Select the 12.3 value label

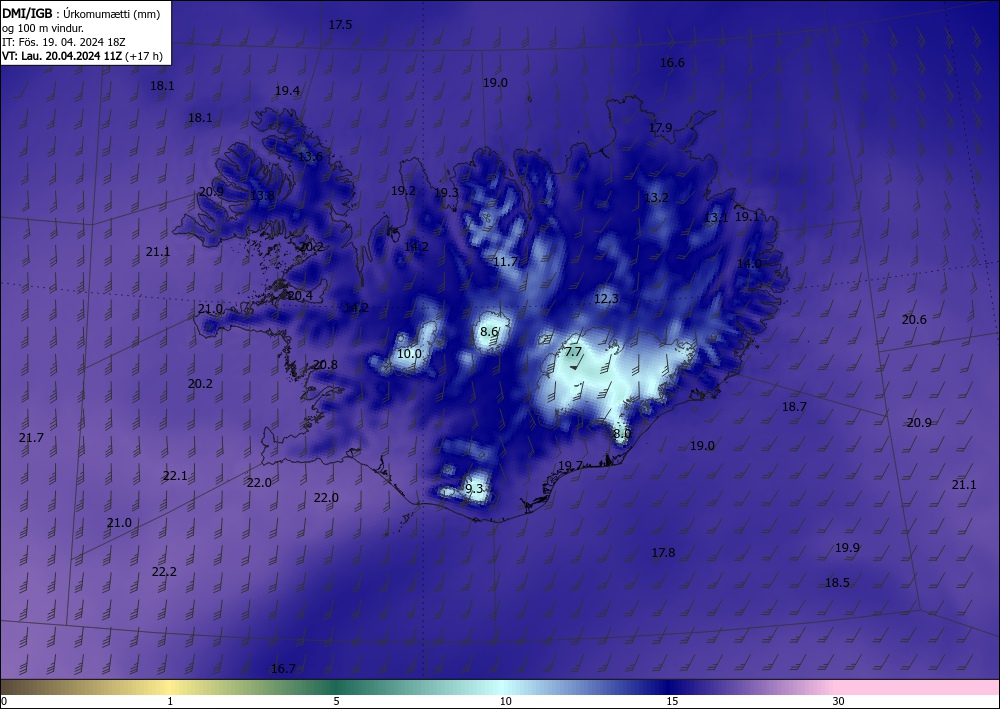tap(607, 298)
